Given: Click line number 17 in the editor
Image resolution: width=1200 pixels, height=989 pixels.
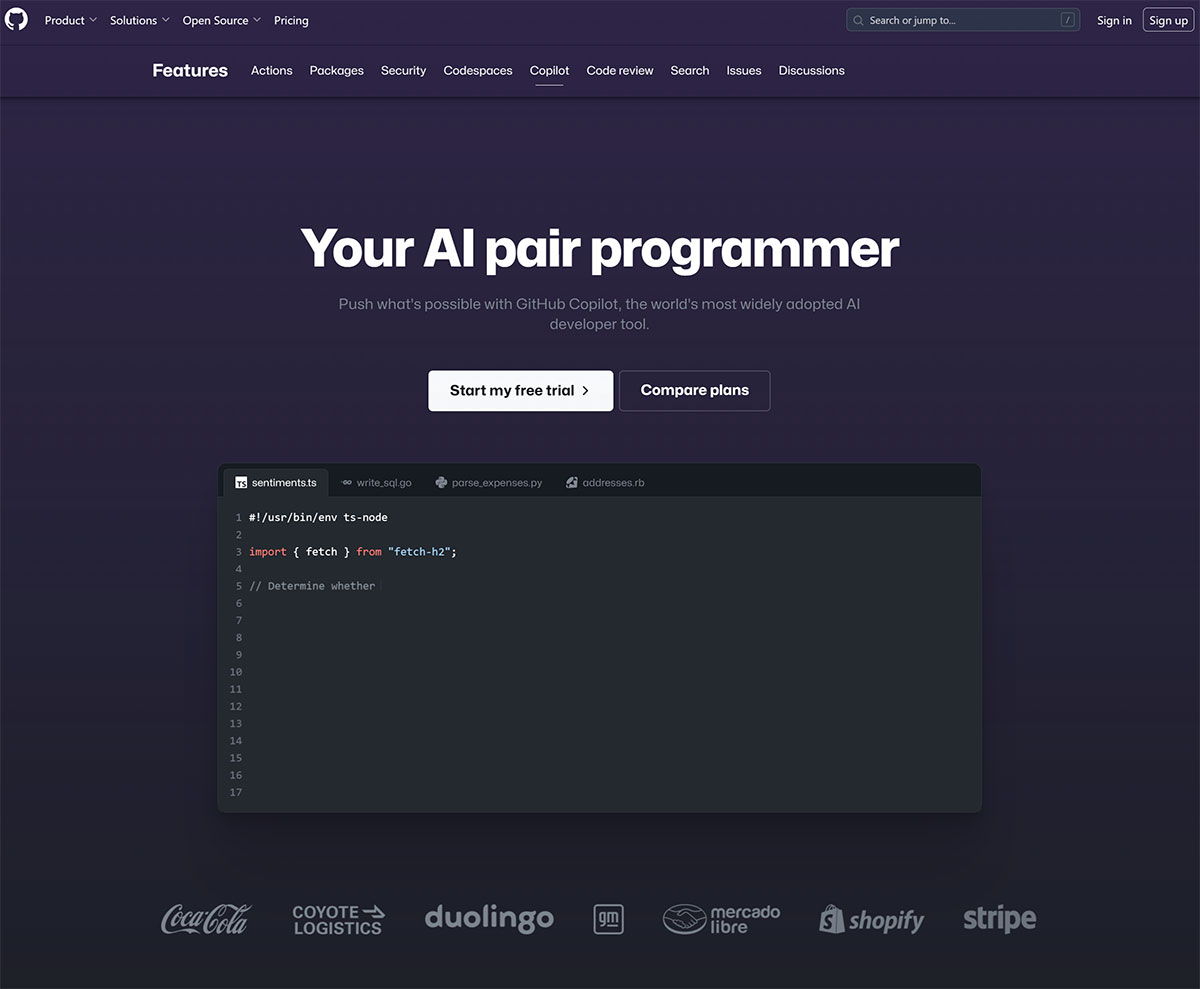Looking at the screenshot, I should click(236, 793).
